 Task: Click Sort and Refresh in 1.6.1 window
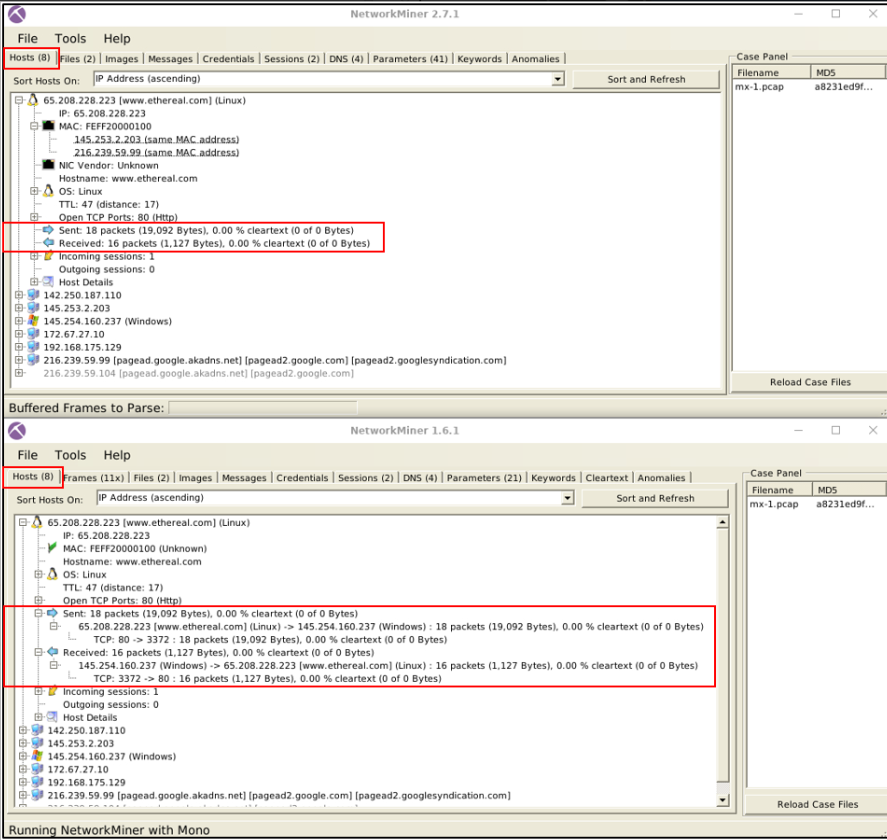pyautogui.click(x=655, y=498)
